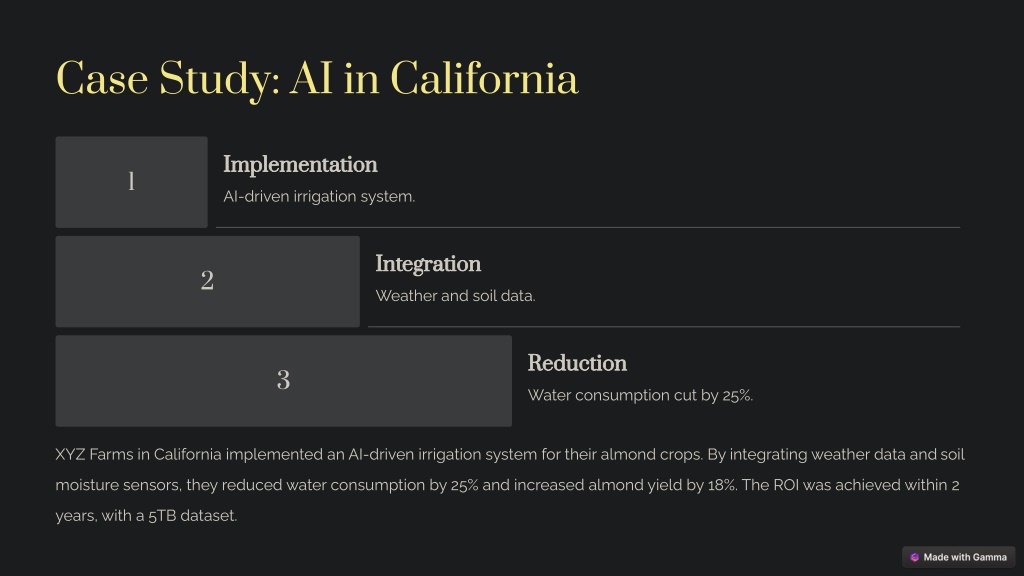Screen dimensions: 1024x576
Task: Click the Reduction heading
Action: click(577, 363)
